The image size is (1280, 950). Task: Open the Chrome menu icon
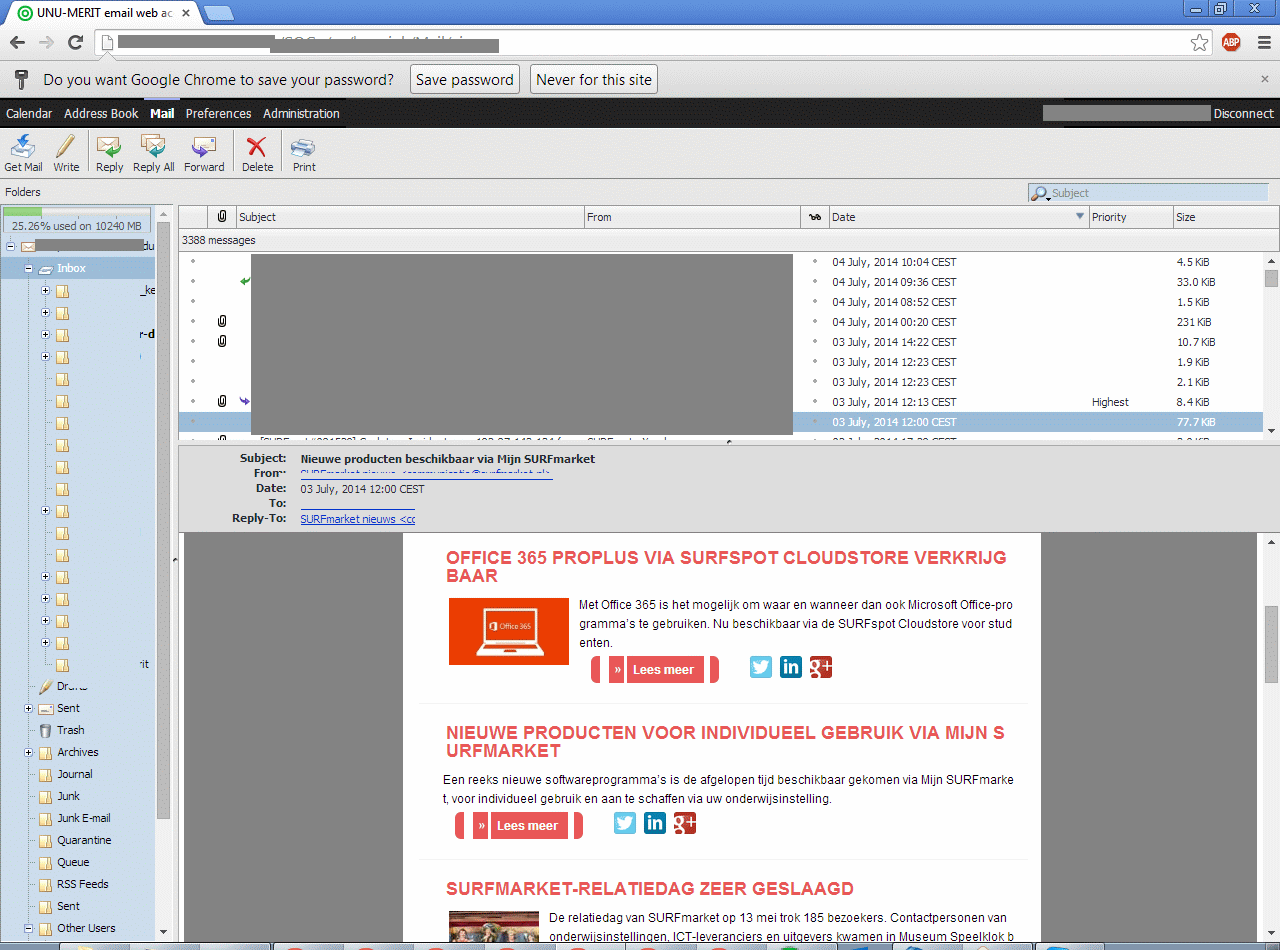pyautogui.click(x=1263, y=42)
